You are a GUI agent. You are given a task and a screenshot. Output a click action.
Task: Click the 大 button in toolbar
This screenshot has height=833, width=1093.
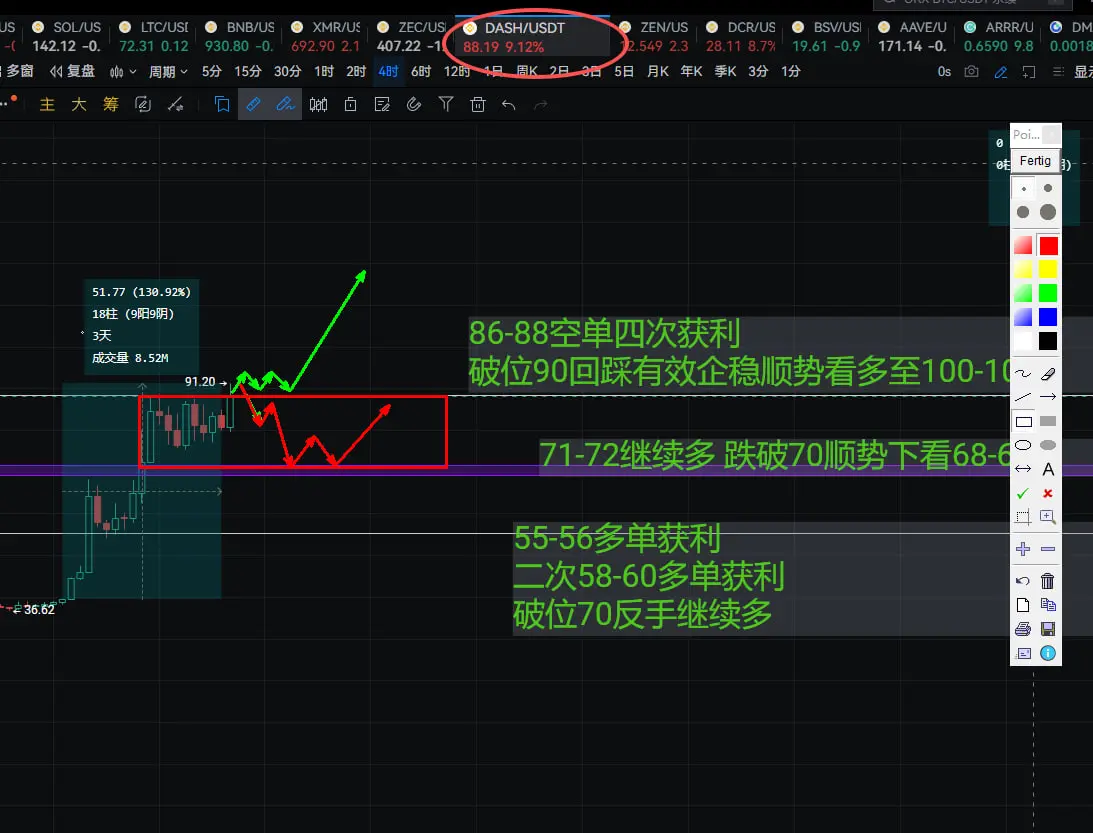(79, 105)
